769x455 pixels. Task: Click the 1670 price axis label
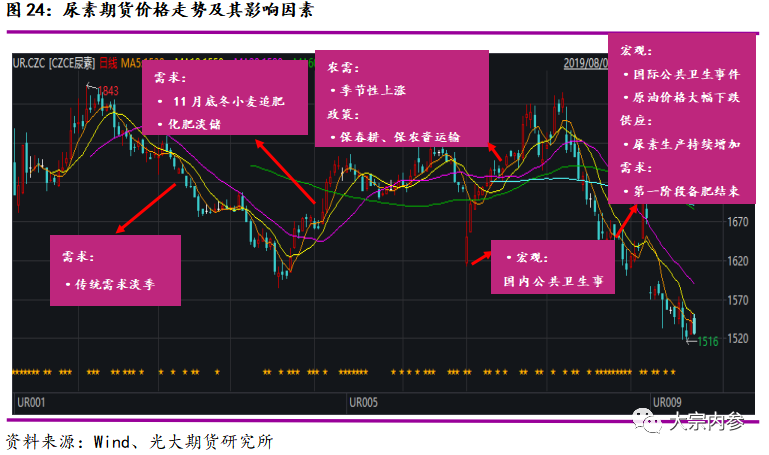pos(738,222)
